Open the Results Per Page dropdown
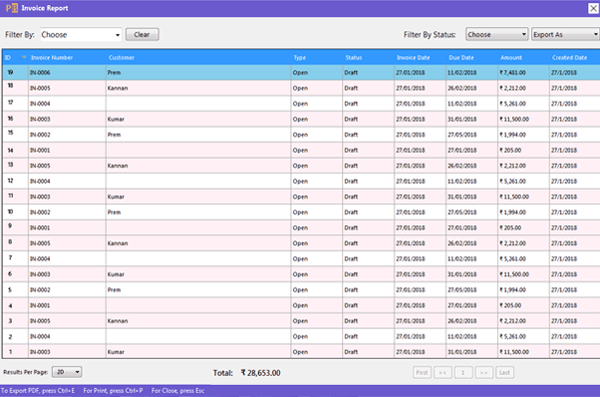The width and height of the screenshot is (600, 397). point(67,372)
